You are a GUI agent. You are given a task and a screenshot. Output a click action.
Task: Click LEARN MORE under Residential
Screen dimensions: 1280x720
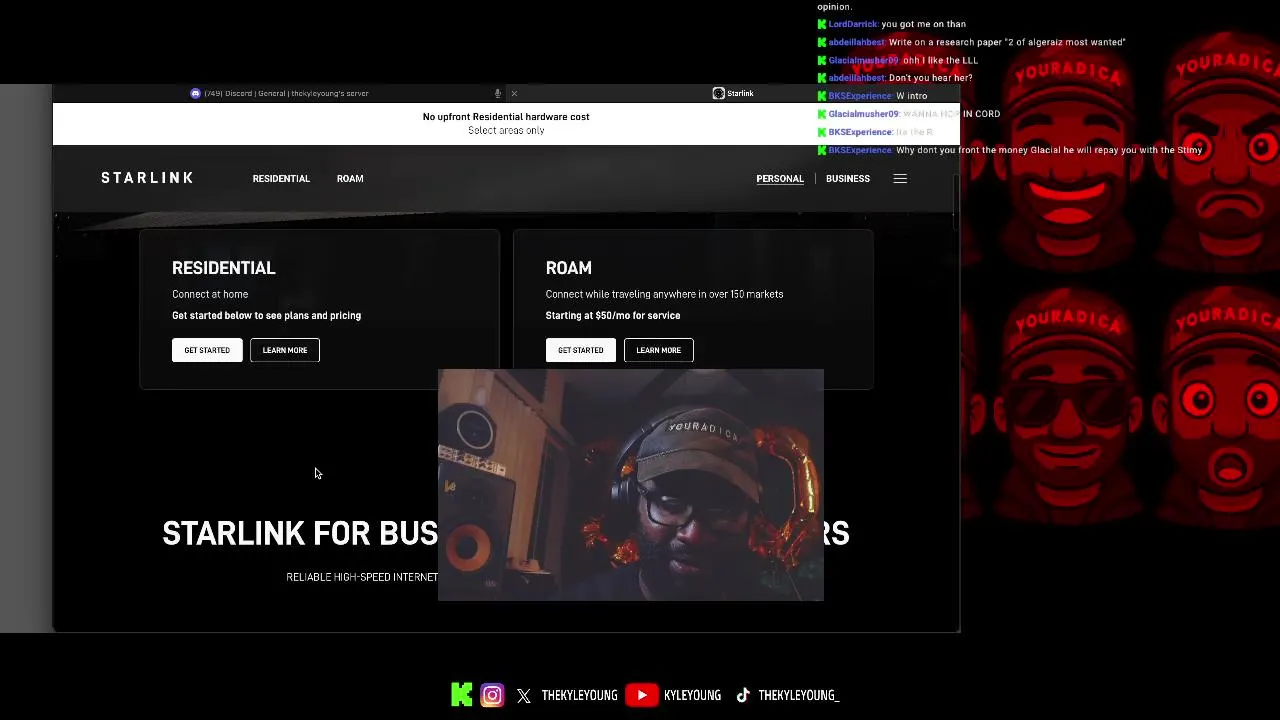click(285, 350)
